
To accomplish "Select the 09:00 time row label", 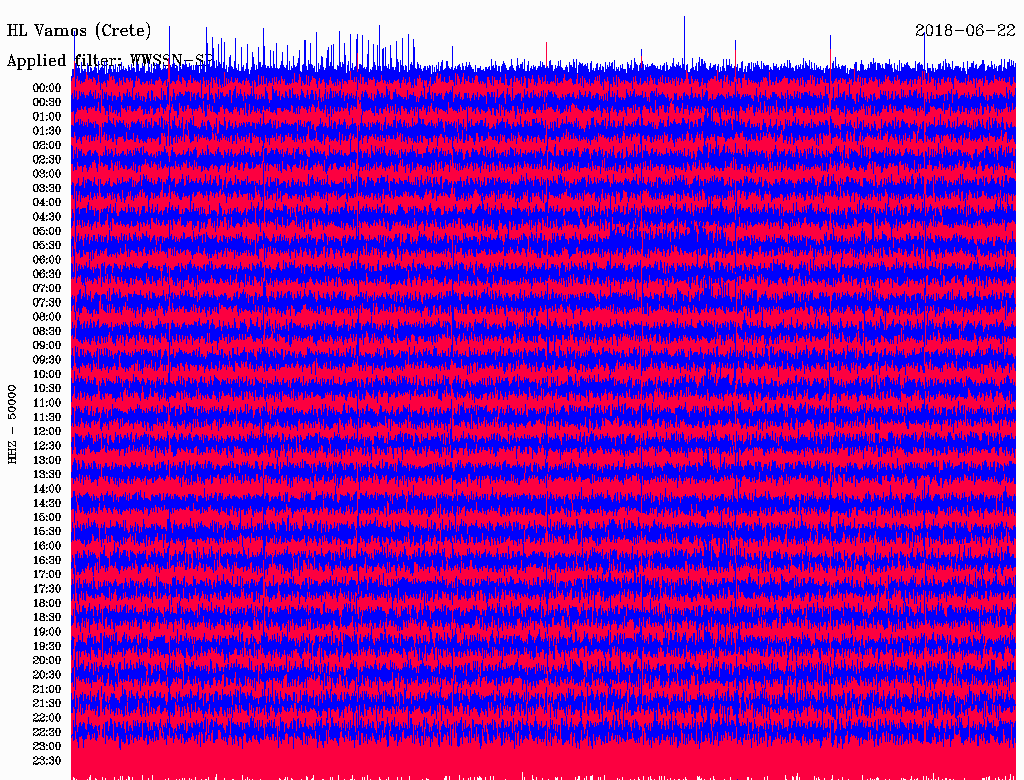I will pos(46,346).
